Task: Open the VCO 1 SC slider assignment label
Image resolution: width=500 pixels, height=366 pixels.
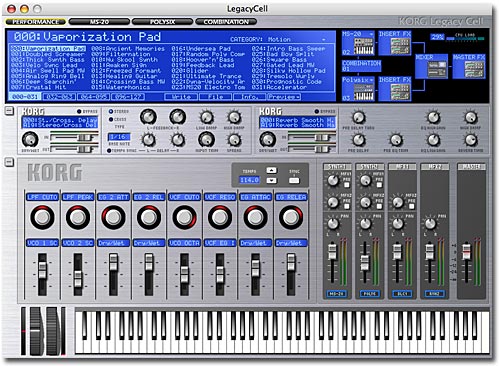Action: click(42, 243)
